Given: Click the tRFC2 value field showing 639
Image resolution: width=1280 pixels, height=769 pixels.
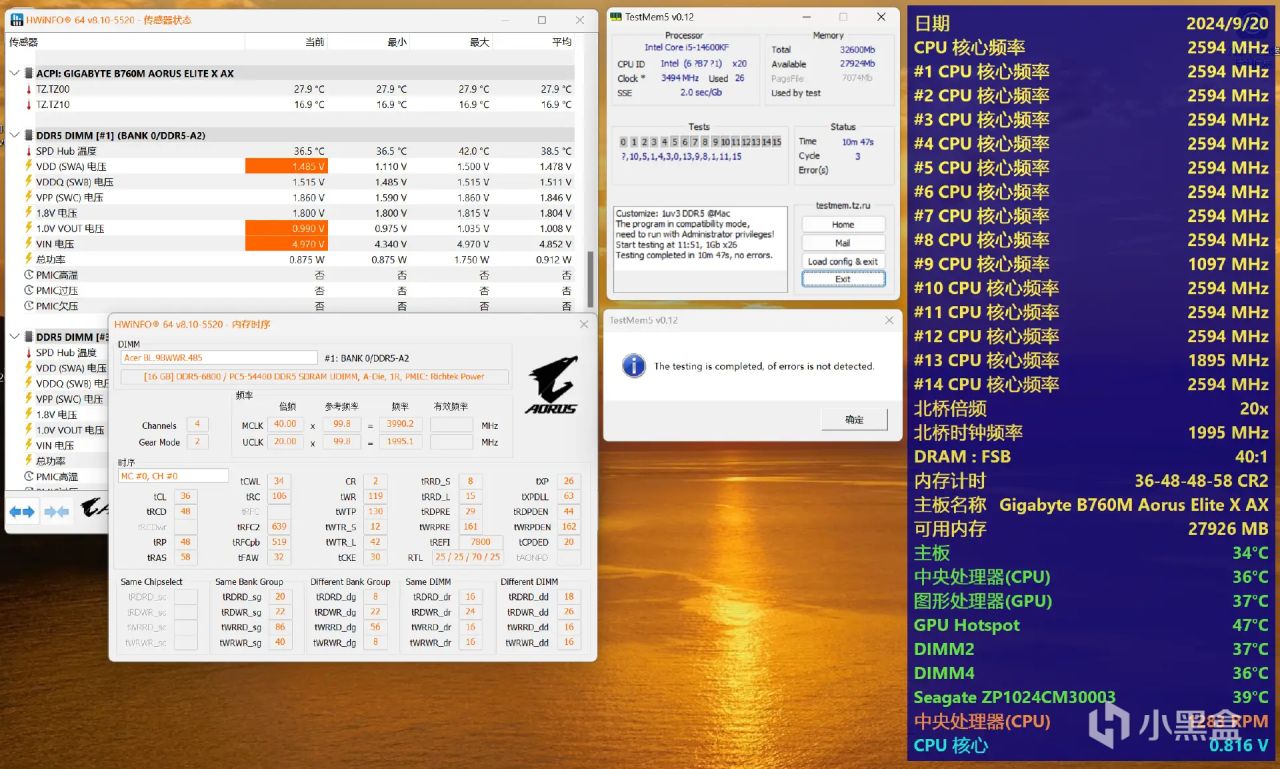Looking at the screenshot, I should 278,527.
